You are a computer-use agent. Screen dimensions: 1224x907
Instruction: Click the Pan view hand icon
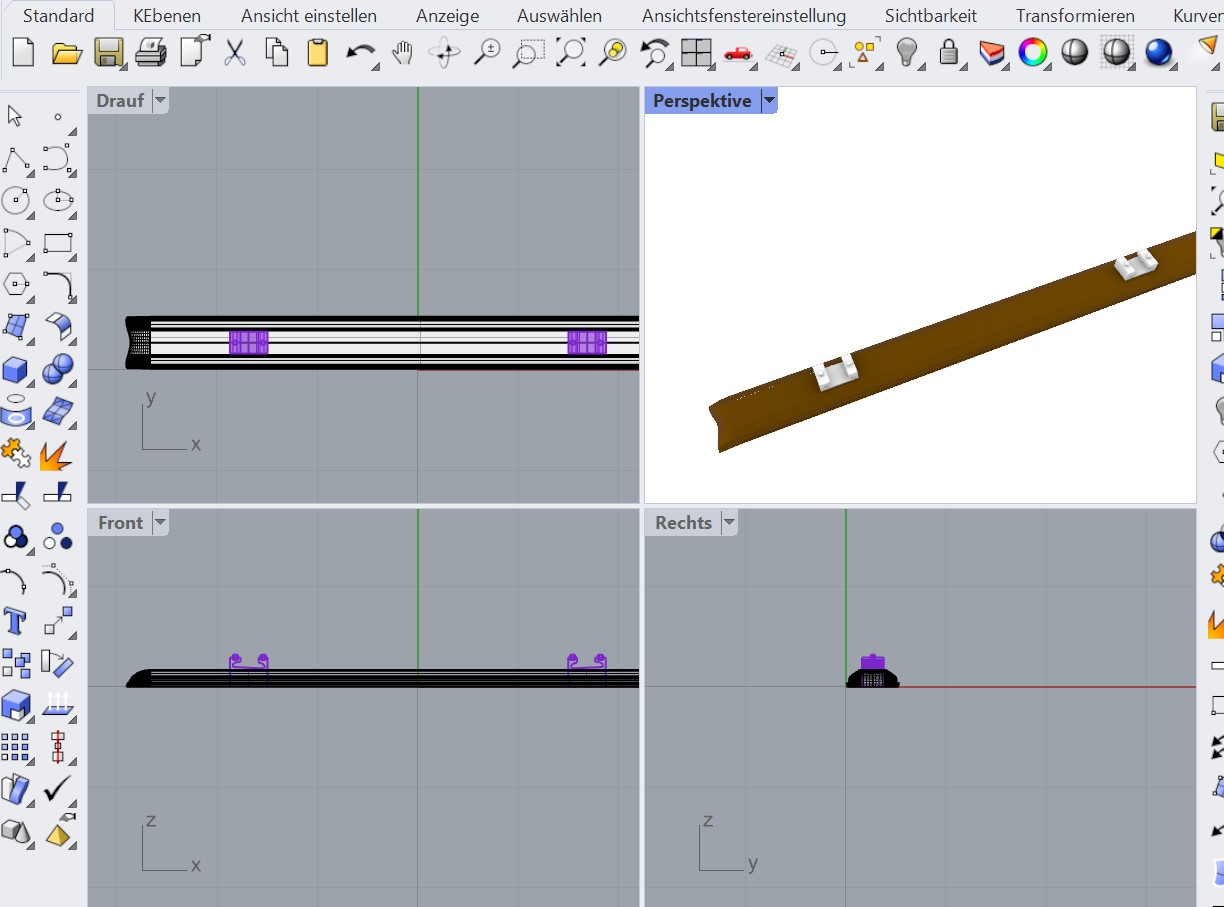coord(402,52)
